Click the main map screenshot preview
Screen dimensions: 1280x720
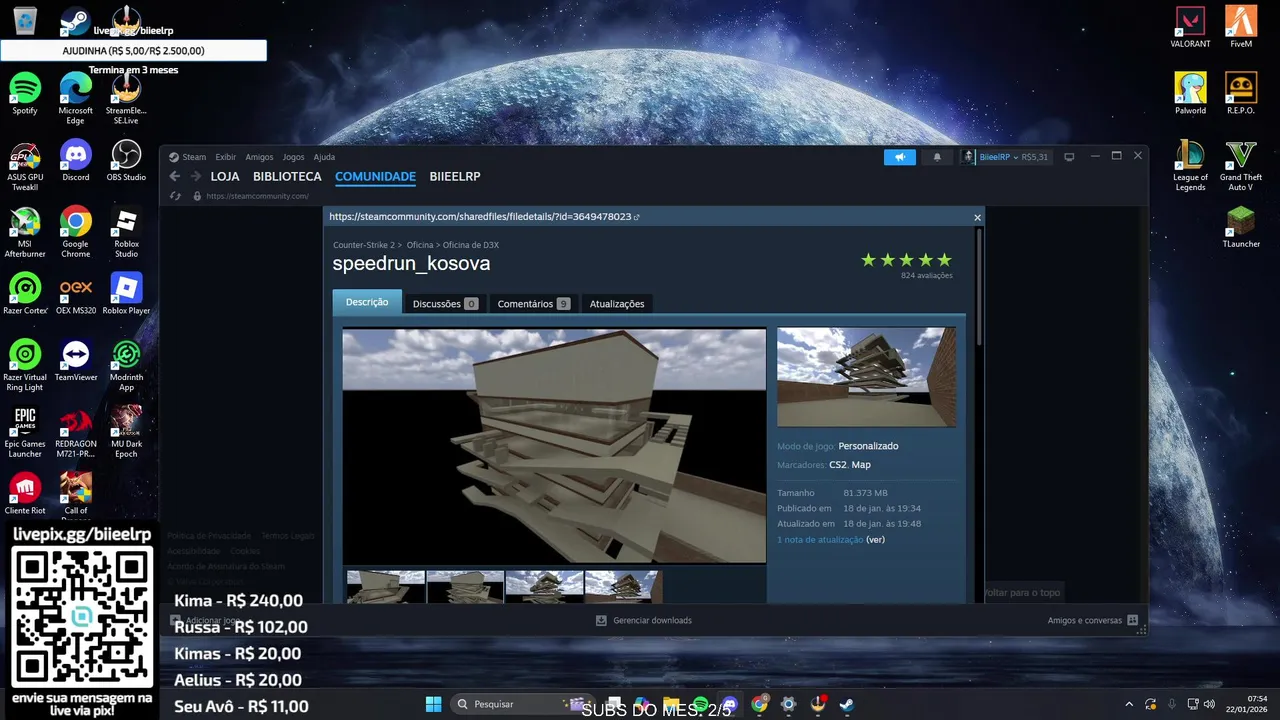coord(554,446)
